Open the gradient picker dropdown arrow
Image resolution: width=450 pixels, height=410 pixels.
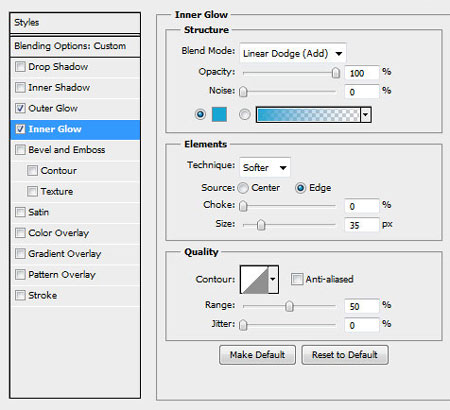point(366,115)
